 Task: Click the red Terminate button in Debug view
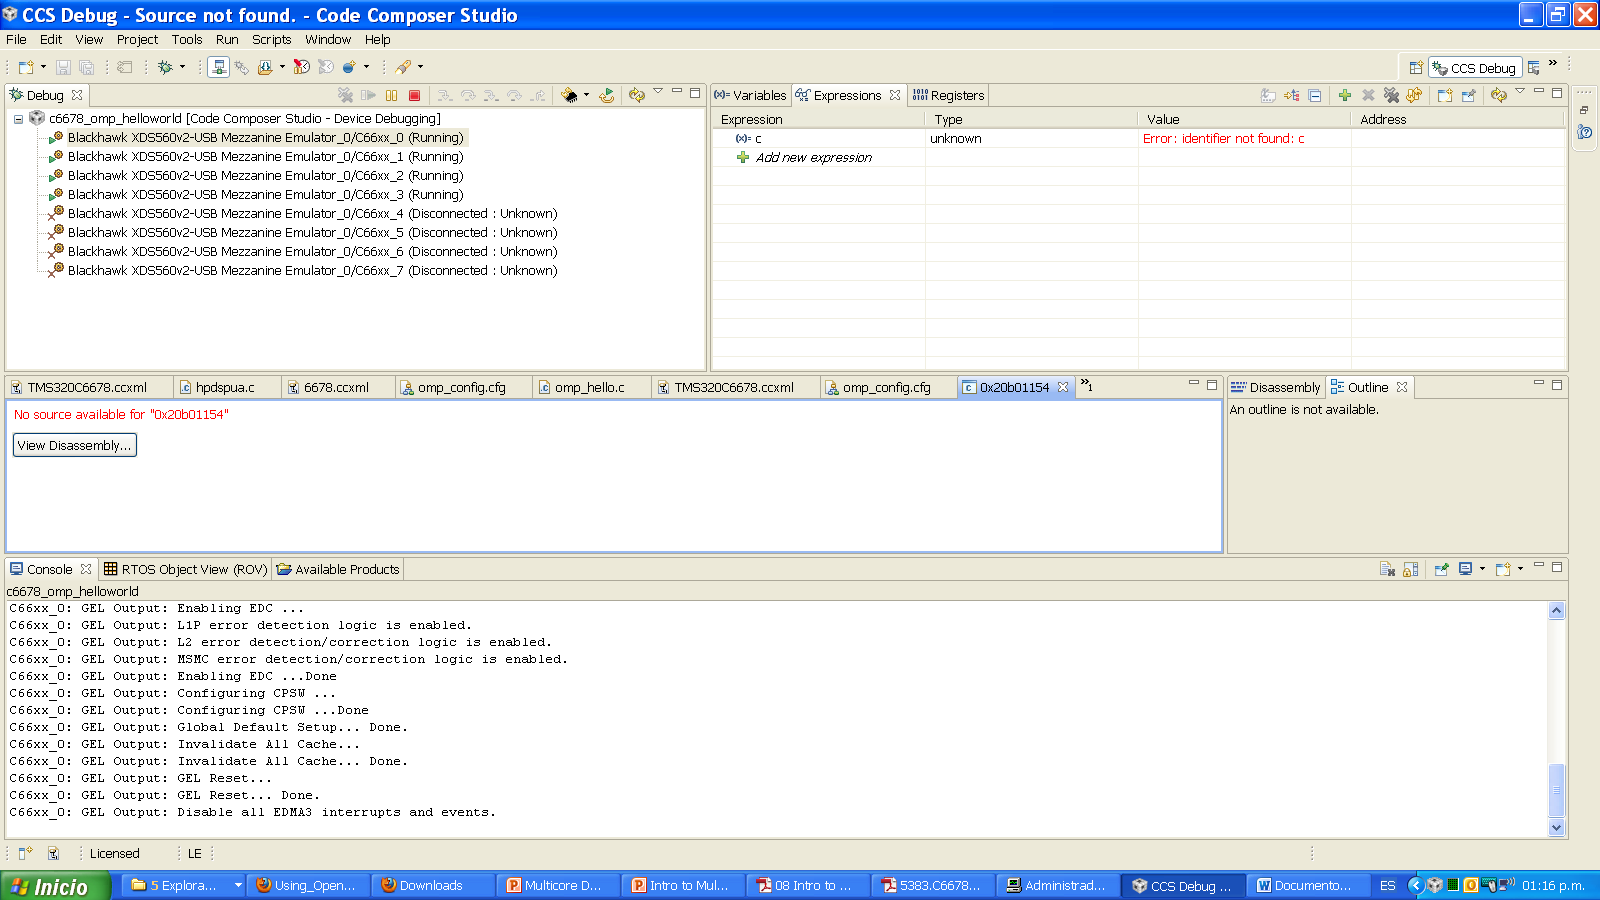click(414, 95)
